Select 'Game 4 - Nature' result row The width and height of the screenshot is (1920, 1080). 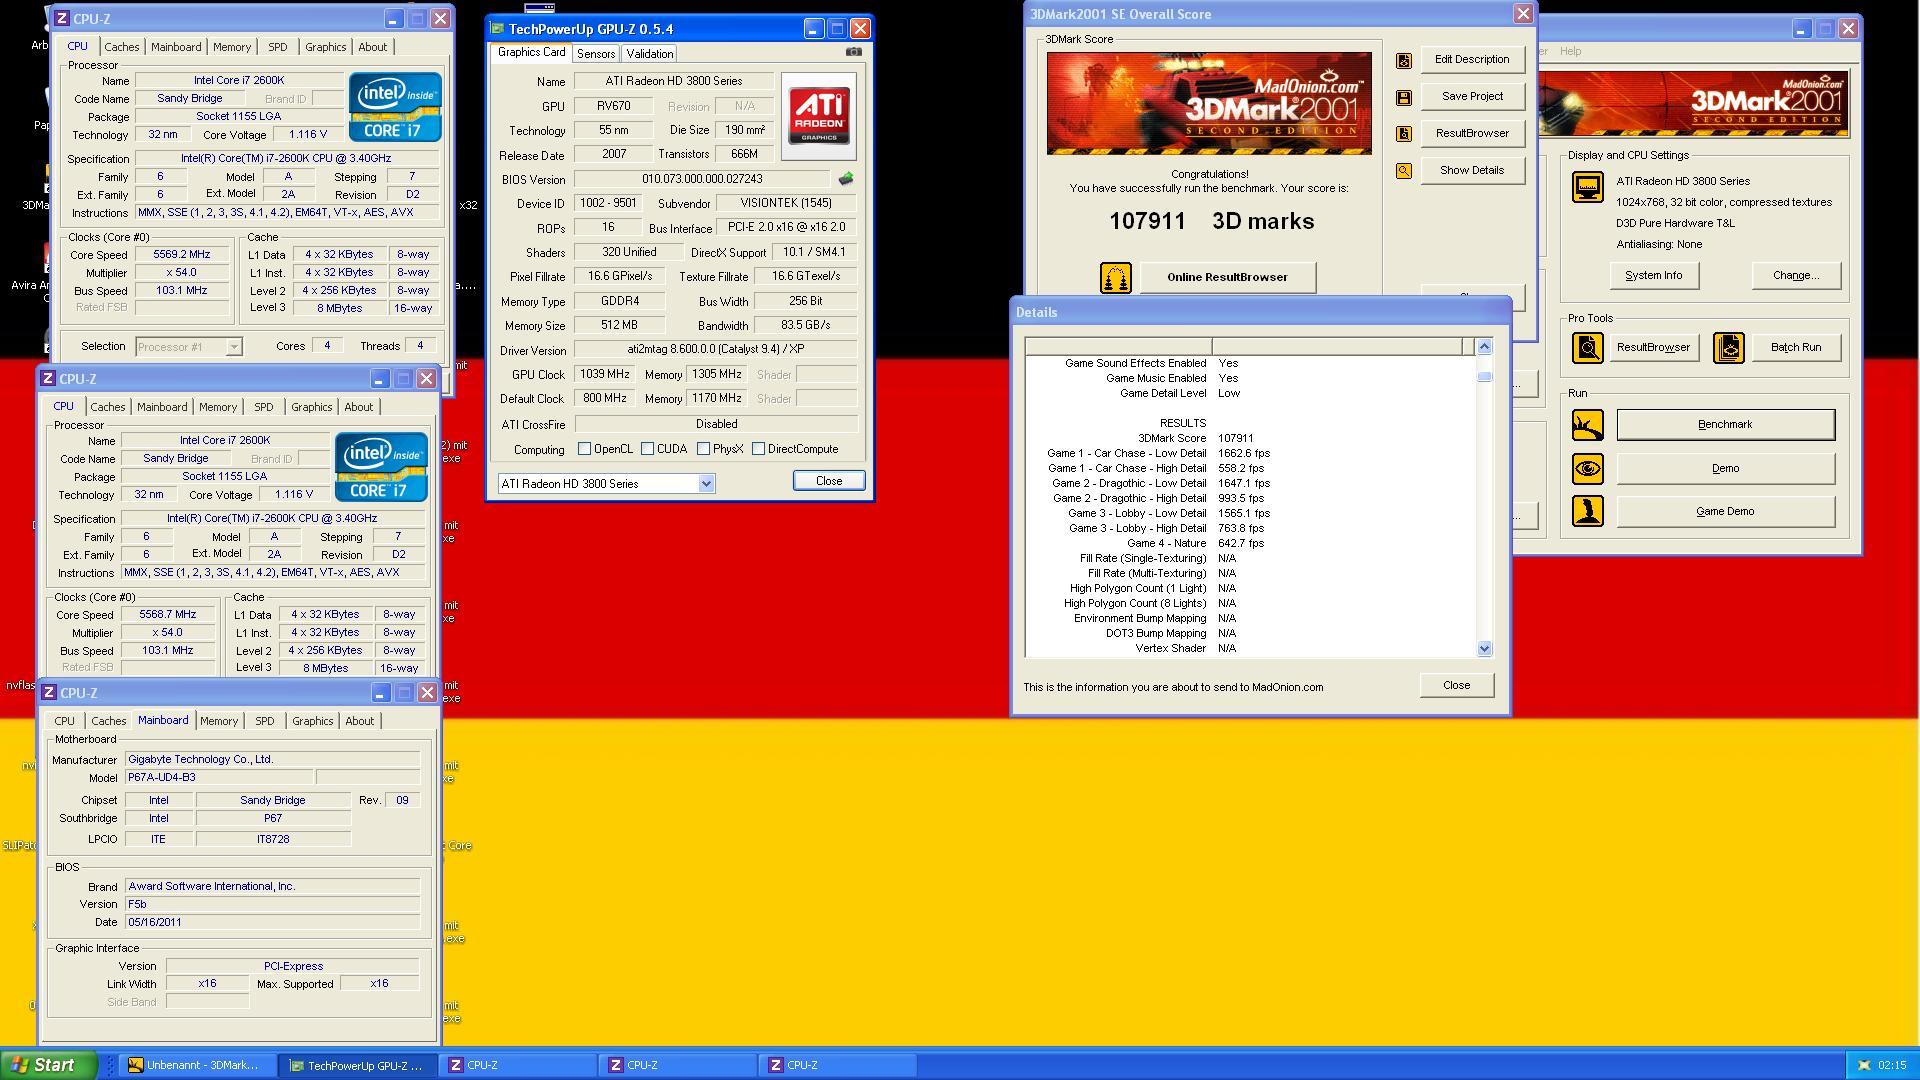pyautogui.click(x=1251, y=544)
